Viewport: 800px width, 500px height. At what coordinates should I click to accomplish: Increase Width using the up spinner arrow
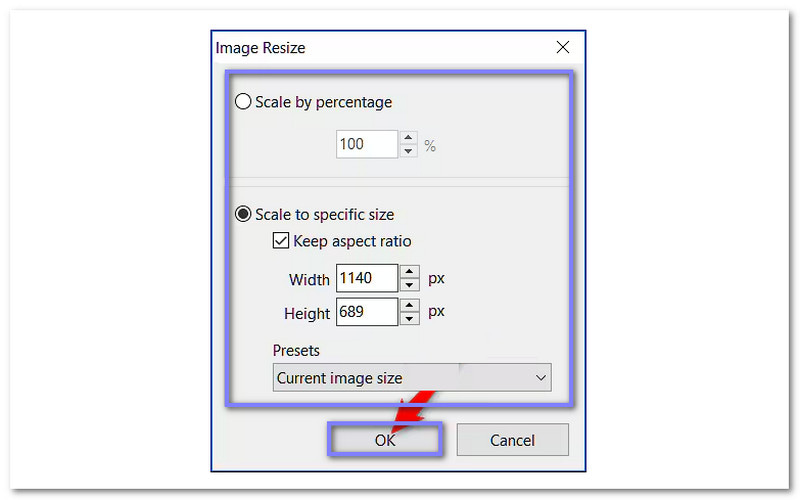click(409, 271)
